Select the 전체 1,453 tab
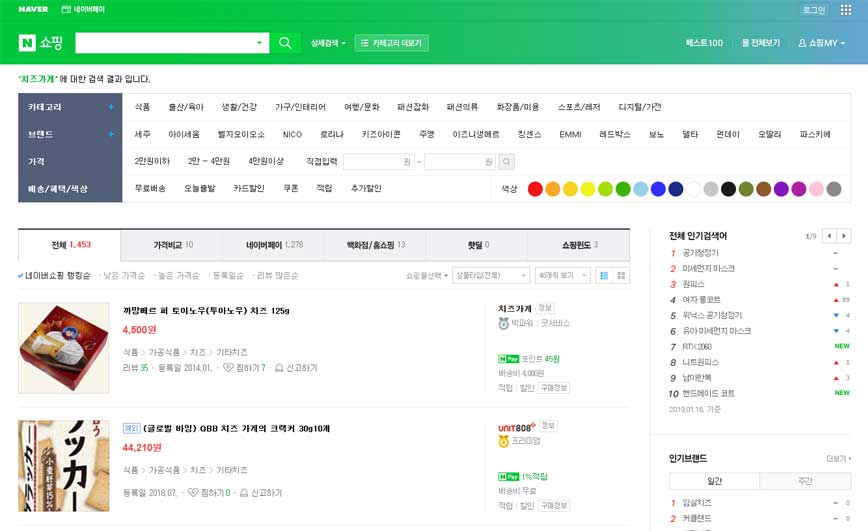The height and width of the screenshot is (531, 868). coord(70,245)
